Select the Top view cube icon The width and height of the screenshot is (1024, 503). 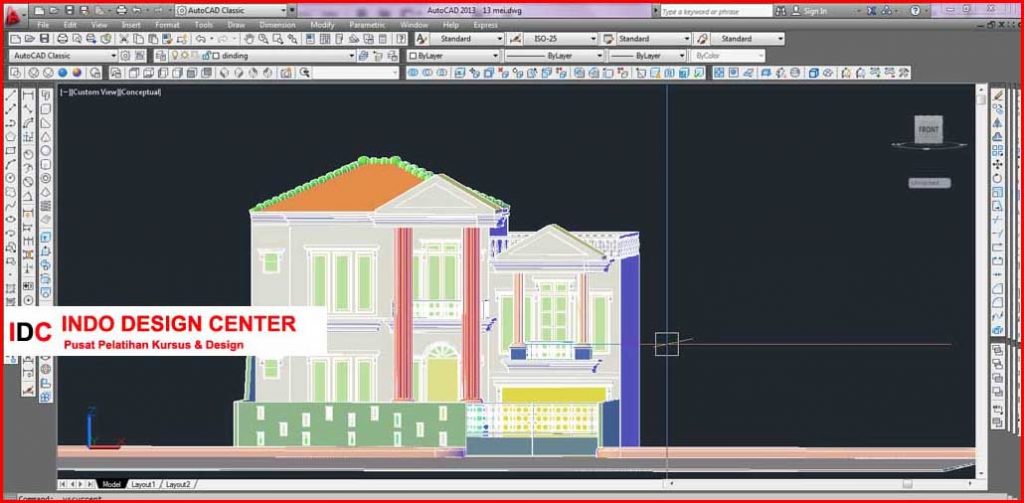[133, 73]
